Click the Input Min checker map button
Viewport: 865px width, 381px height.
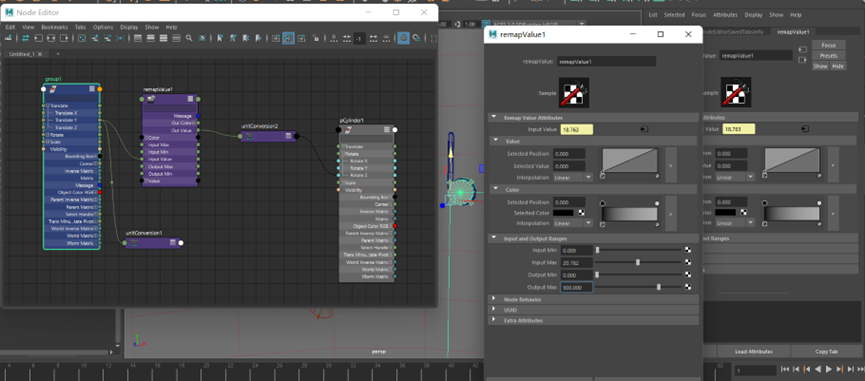(x=688, y=250)
